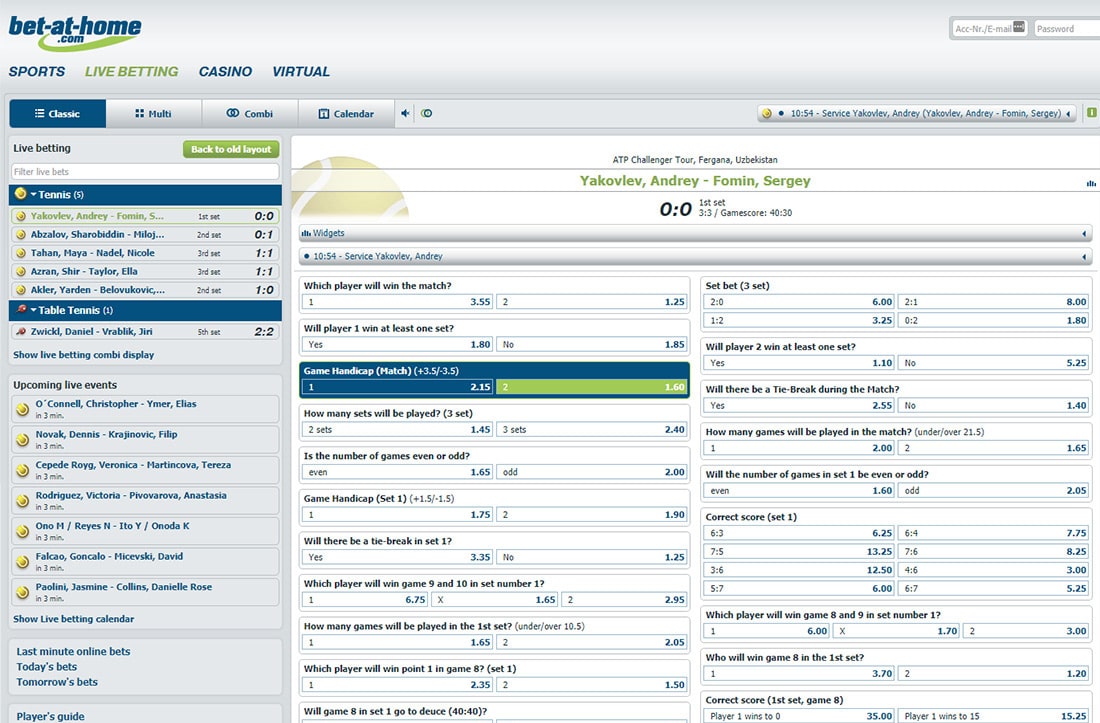Screen dimensions: 1100x723
Task: Collapse the Tennis category section
Action: (34, 194)
